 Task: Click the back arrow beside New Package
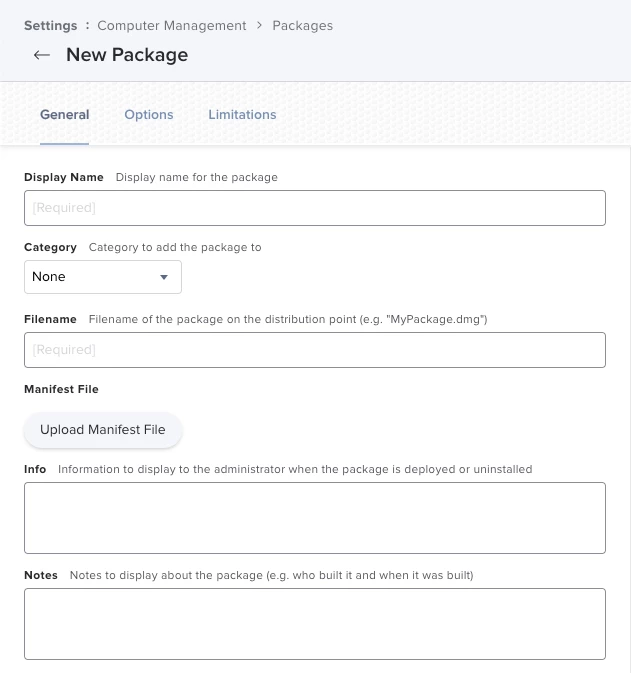pyautogui.click(x=41, y=55)
